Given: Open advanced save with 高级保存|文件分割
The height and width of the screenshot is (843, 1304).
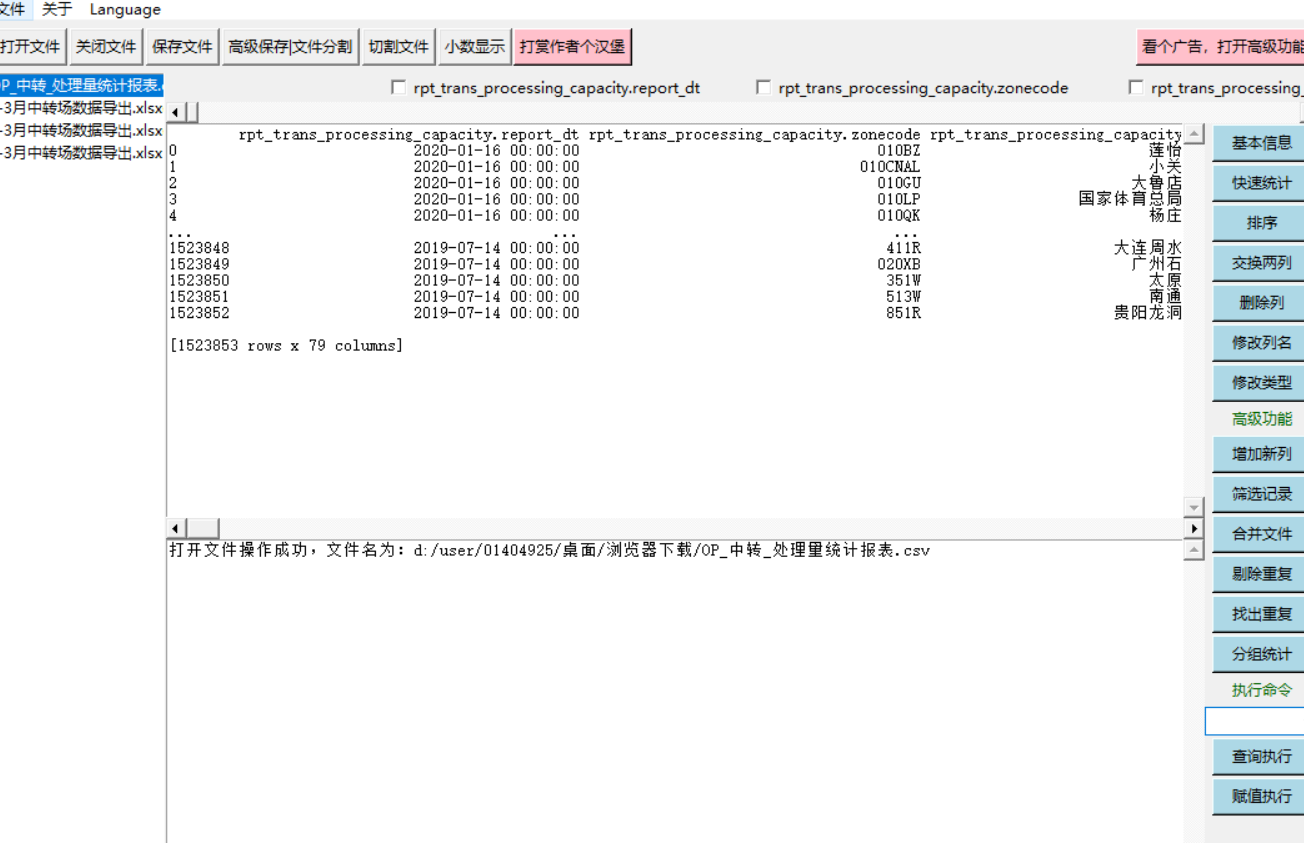Looking at the screenshot, I should coord(290,45).
